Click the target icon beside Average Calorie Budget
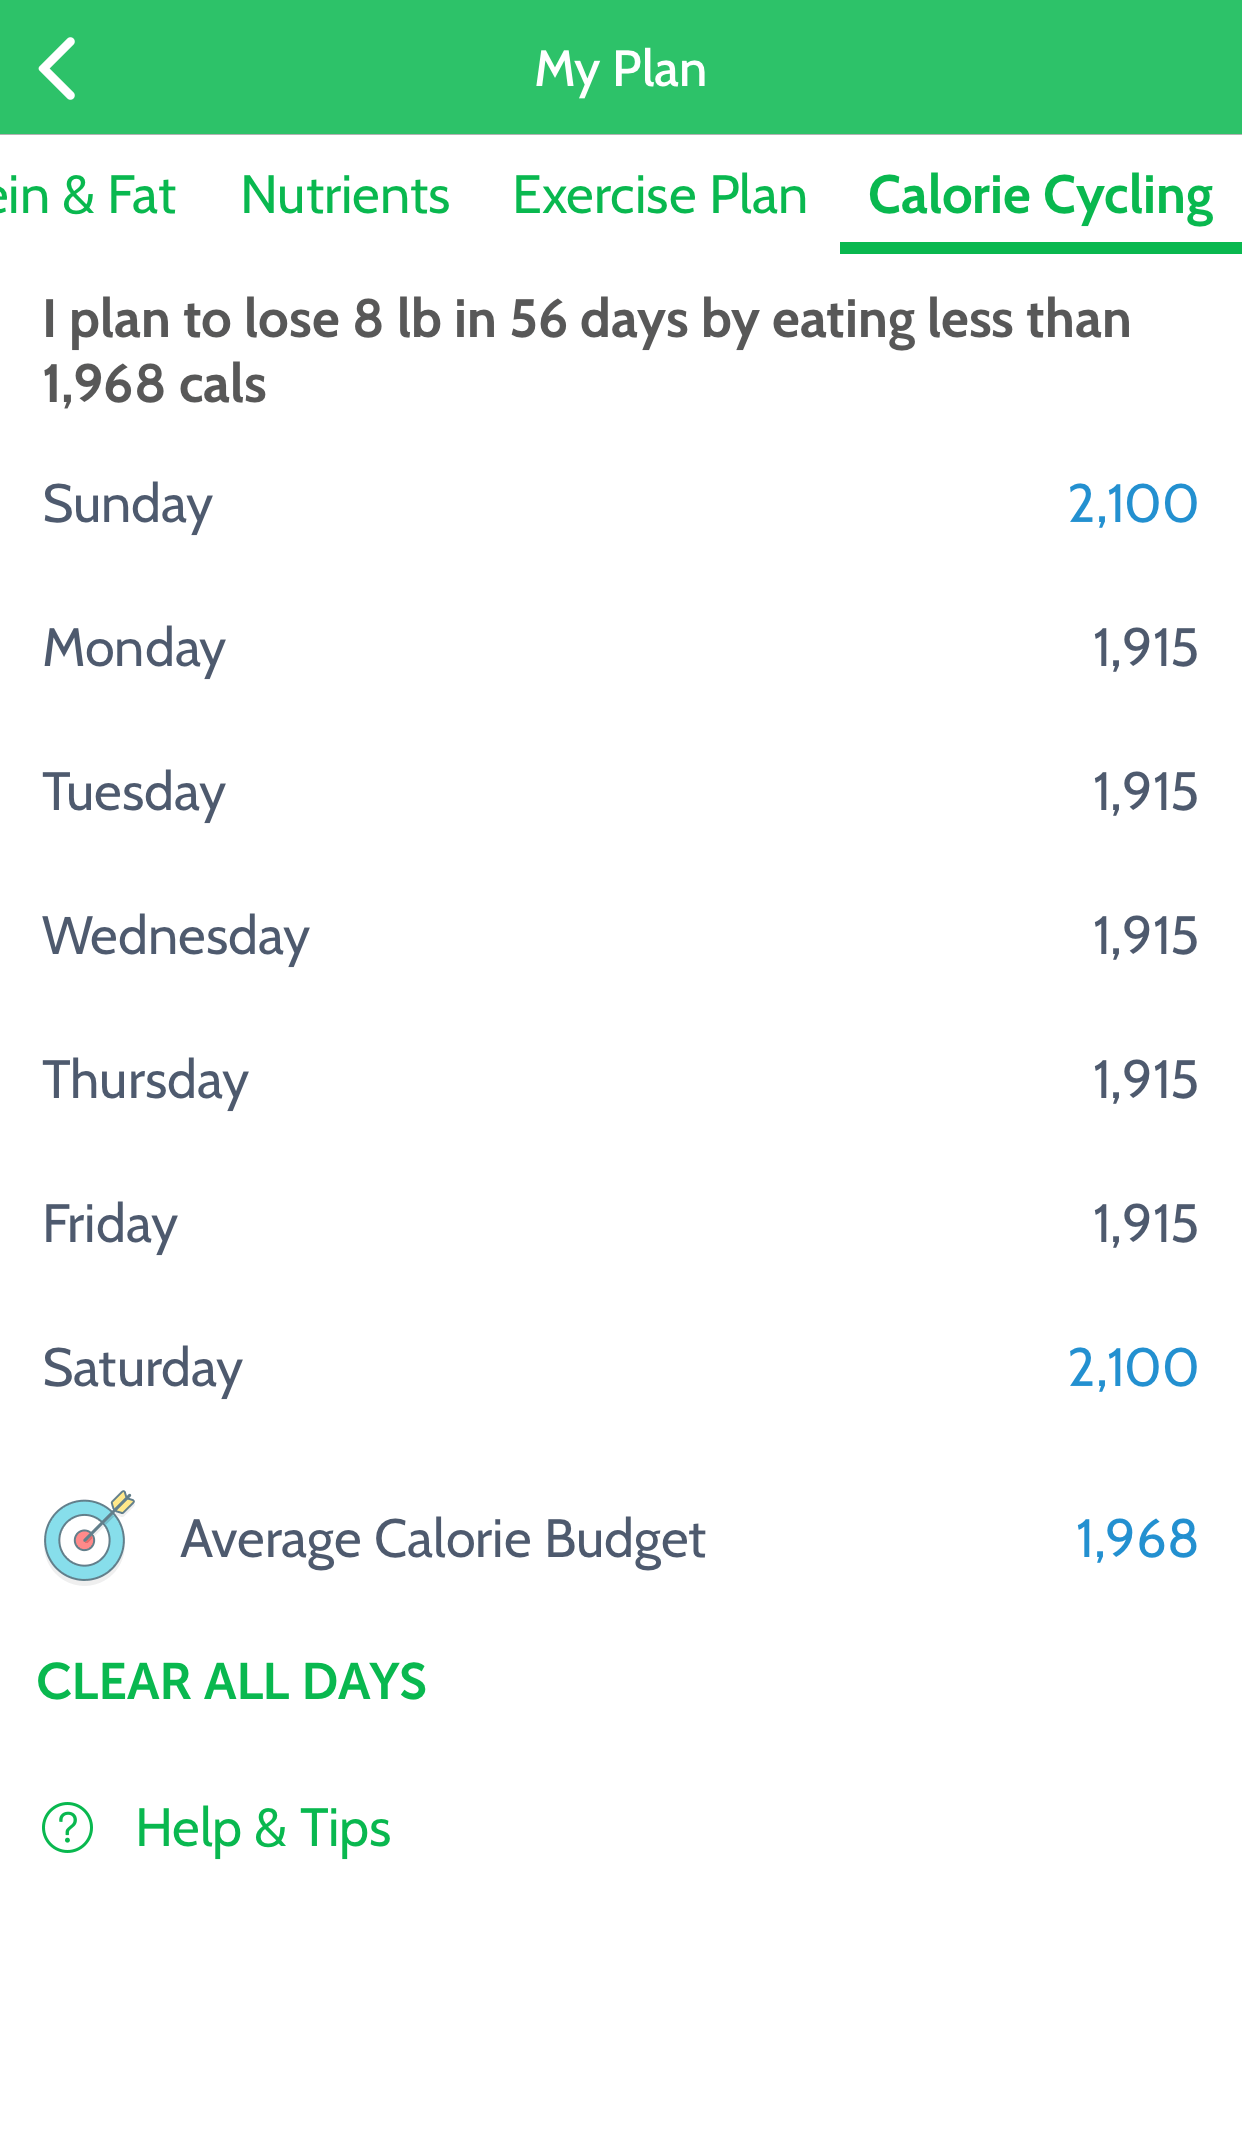Viewport: 1242px width, 2150px height. pyautogui.click(x=88, y=1538)
